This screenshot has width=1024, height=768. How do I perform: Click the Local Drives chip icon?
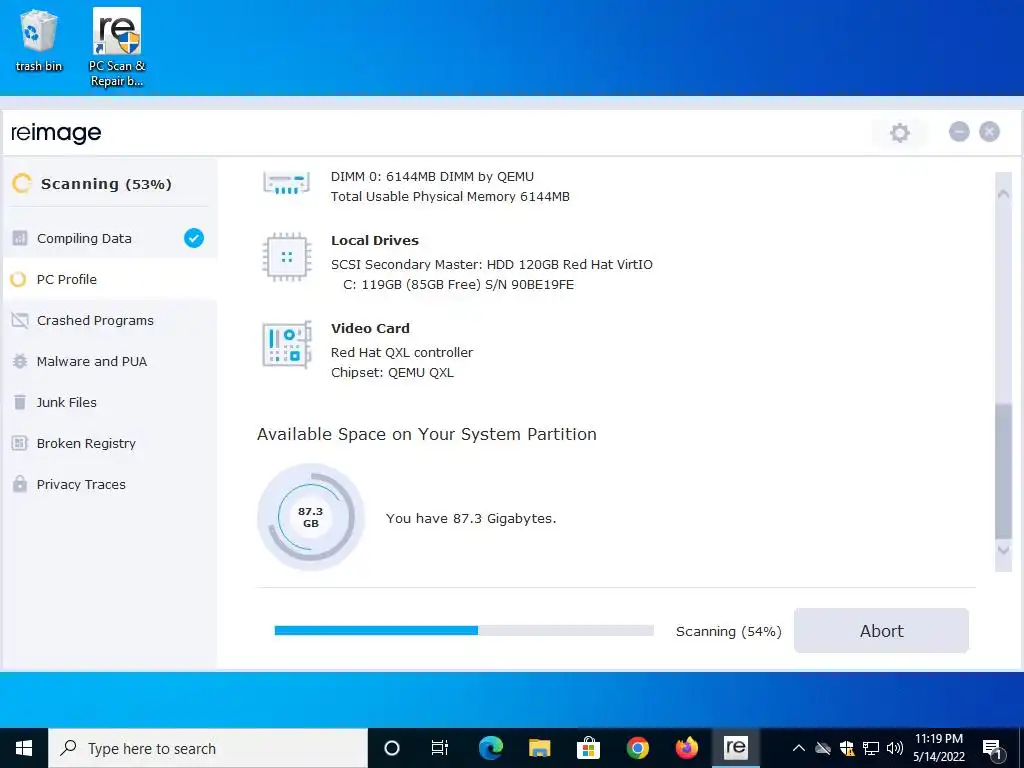click(x=286, y=257)
